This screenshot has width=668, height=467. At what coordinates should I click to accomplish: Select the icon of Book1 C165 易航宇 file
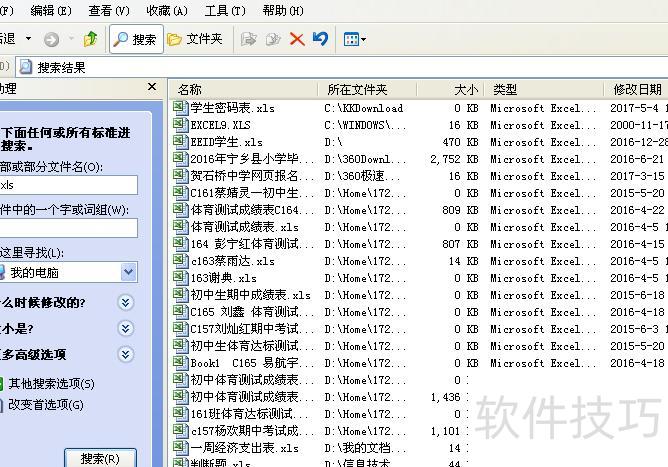click(x=181, y=363)
